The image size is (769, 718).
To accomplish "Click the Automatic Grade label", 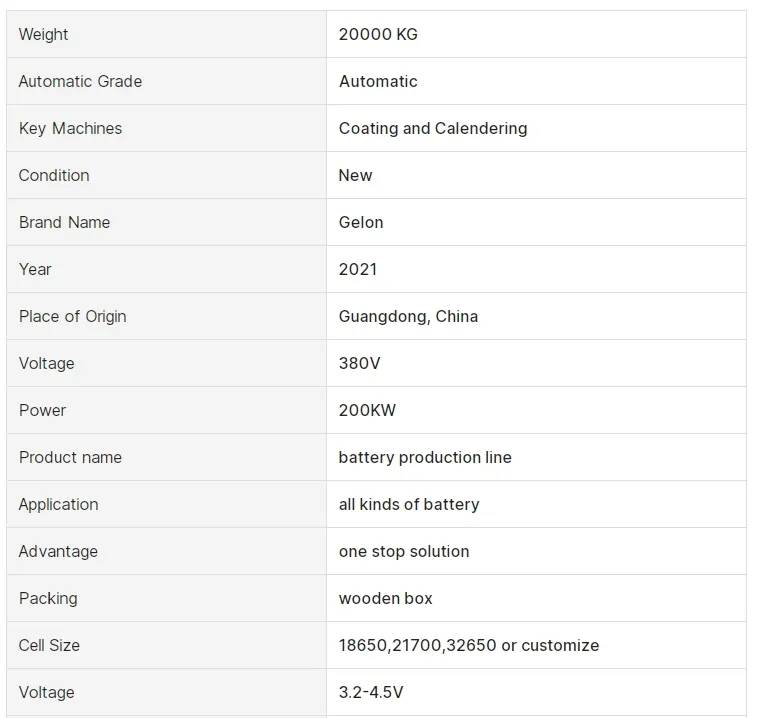I will coord(80,81).
